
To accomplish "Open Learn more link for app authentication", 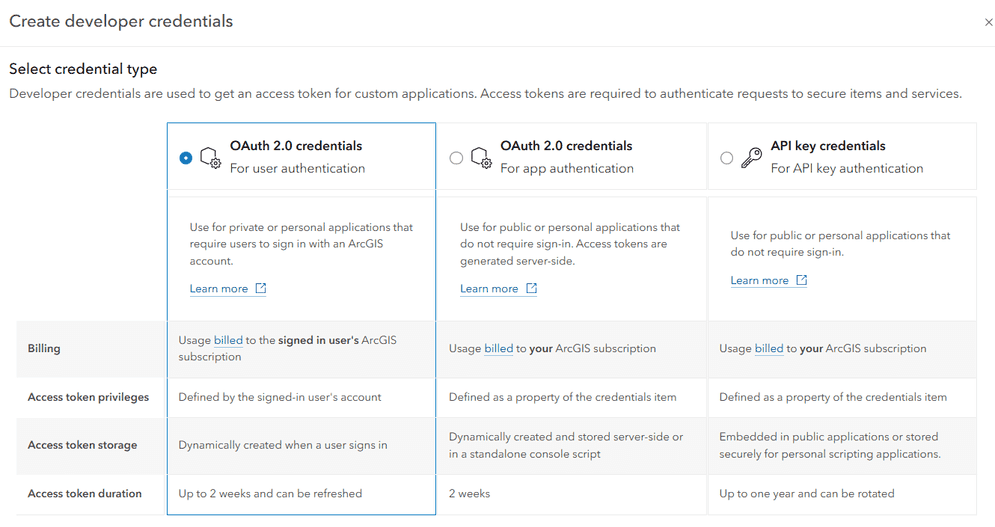I will [489, 288].
